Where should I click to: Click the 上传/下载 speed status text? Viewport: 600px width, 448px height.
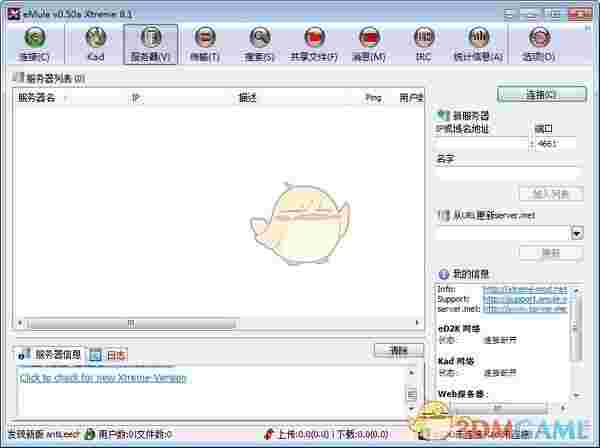(333, 435)
